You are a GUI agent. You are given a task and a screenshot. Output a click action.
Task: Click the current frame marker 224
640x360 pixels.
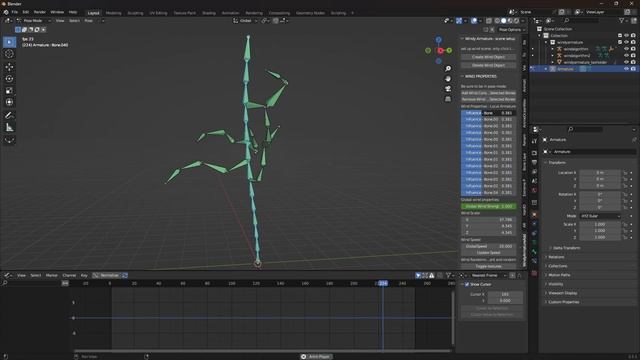click(x=382, y=283)
